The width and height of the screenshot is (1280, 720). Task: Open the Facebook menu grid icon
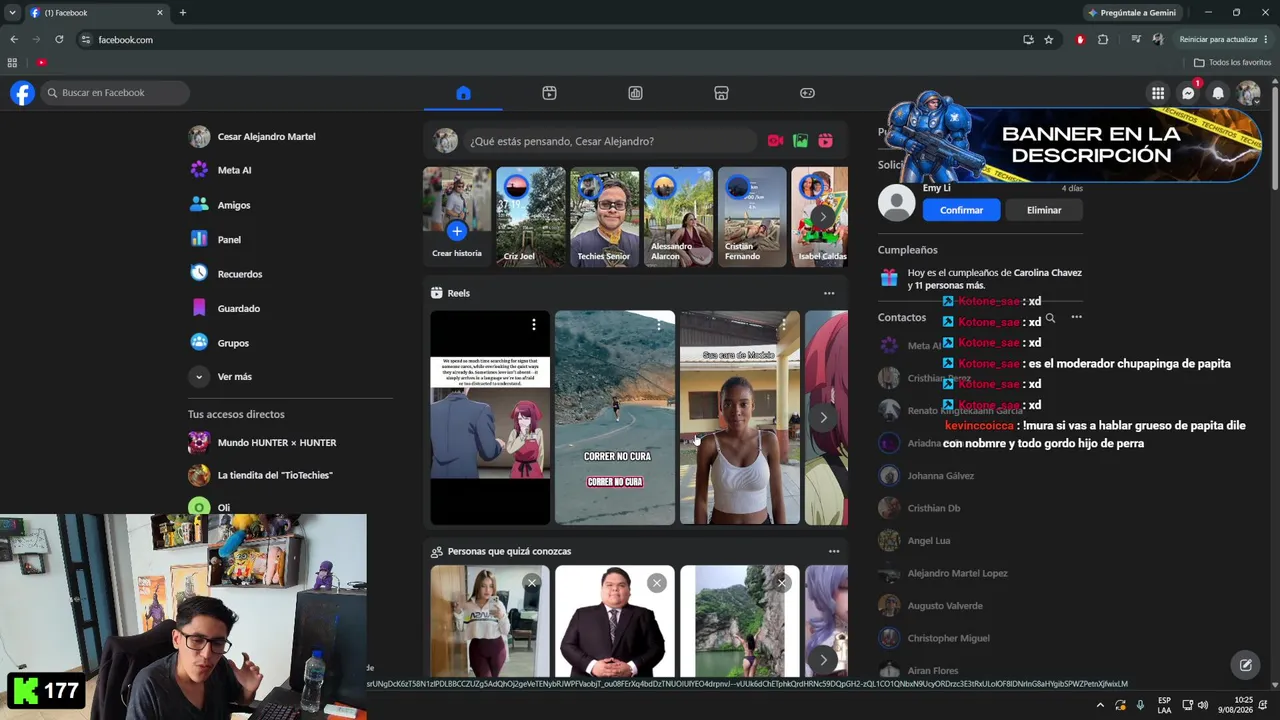1158,93
